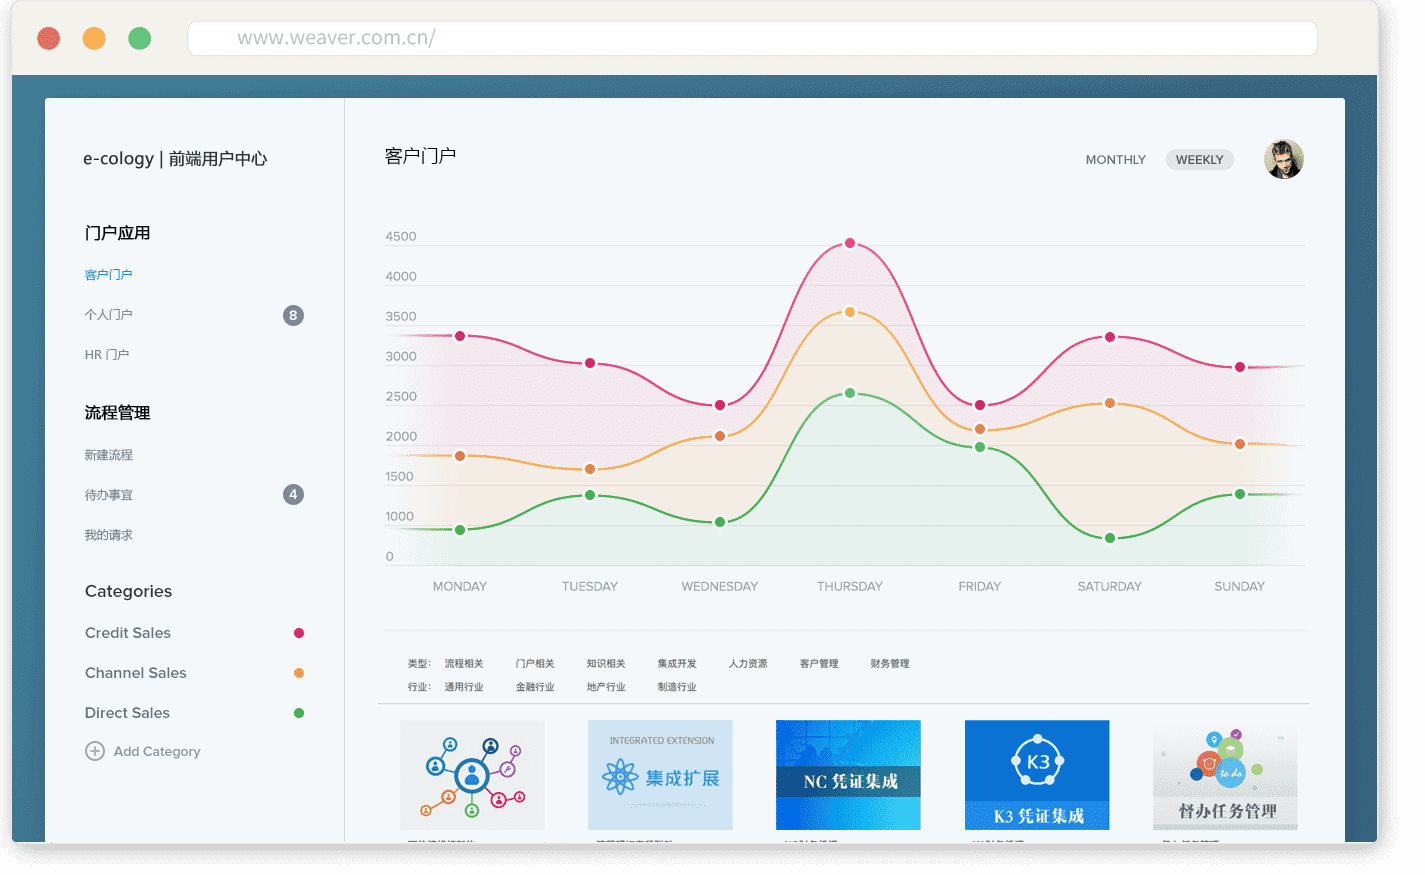This screenshot has width=1425, height=875.
Task: Click the badge 8 next to 个人门户
Action: [x=293, y=315]
